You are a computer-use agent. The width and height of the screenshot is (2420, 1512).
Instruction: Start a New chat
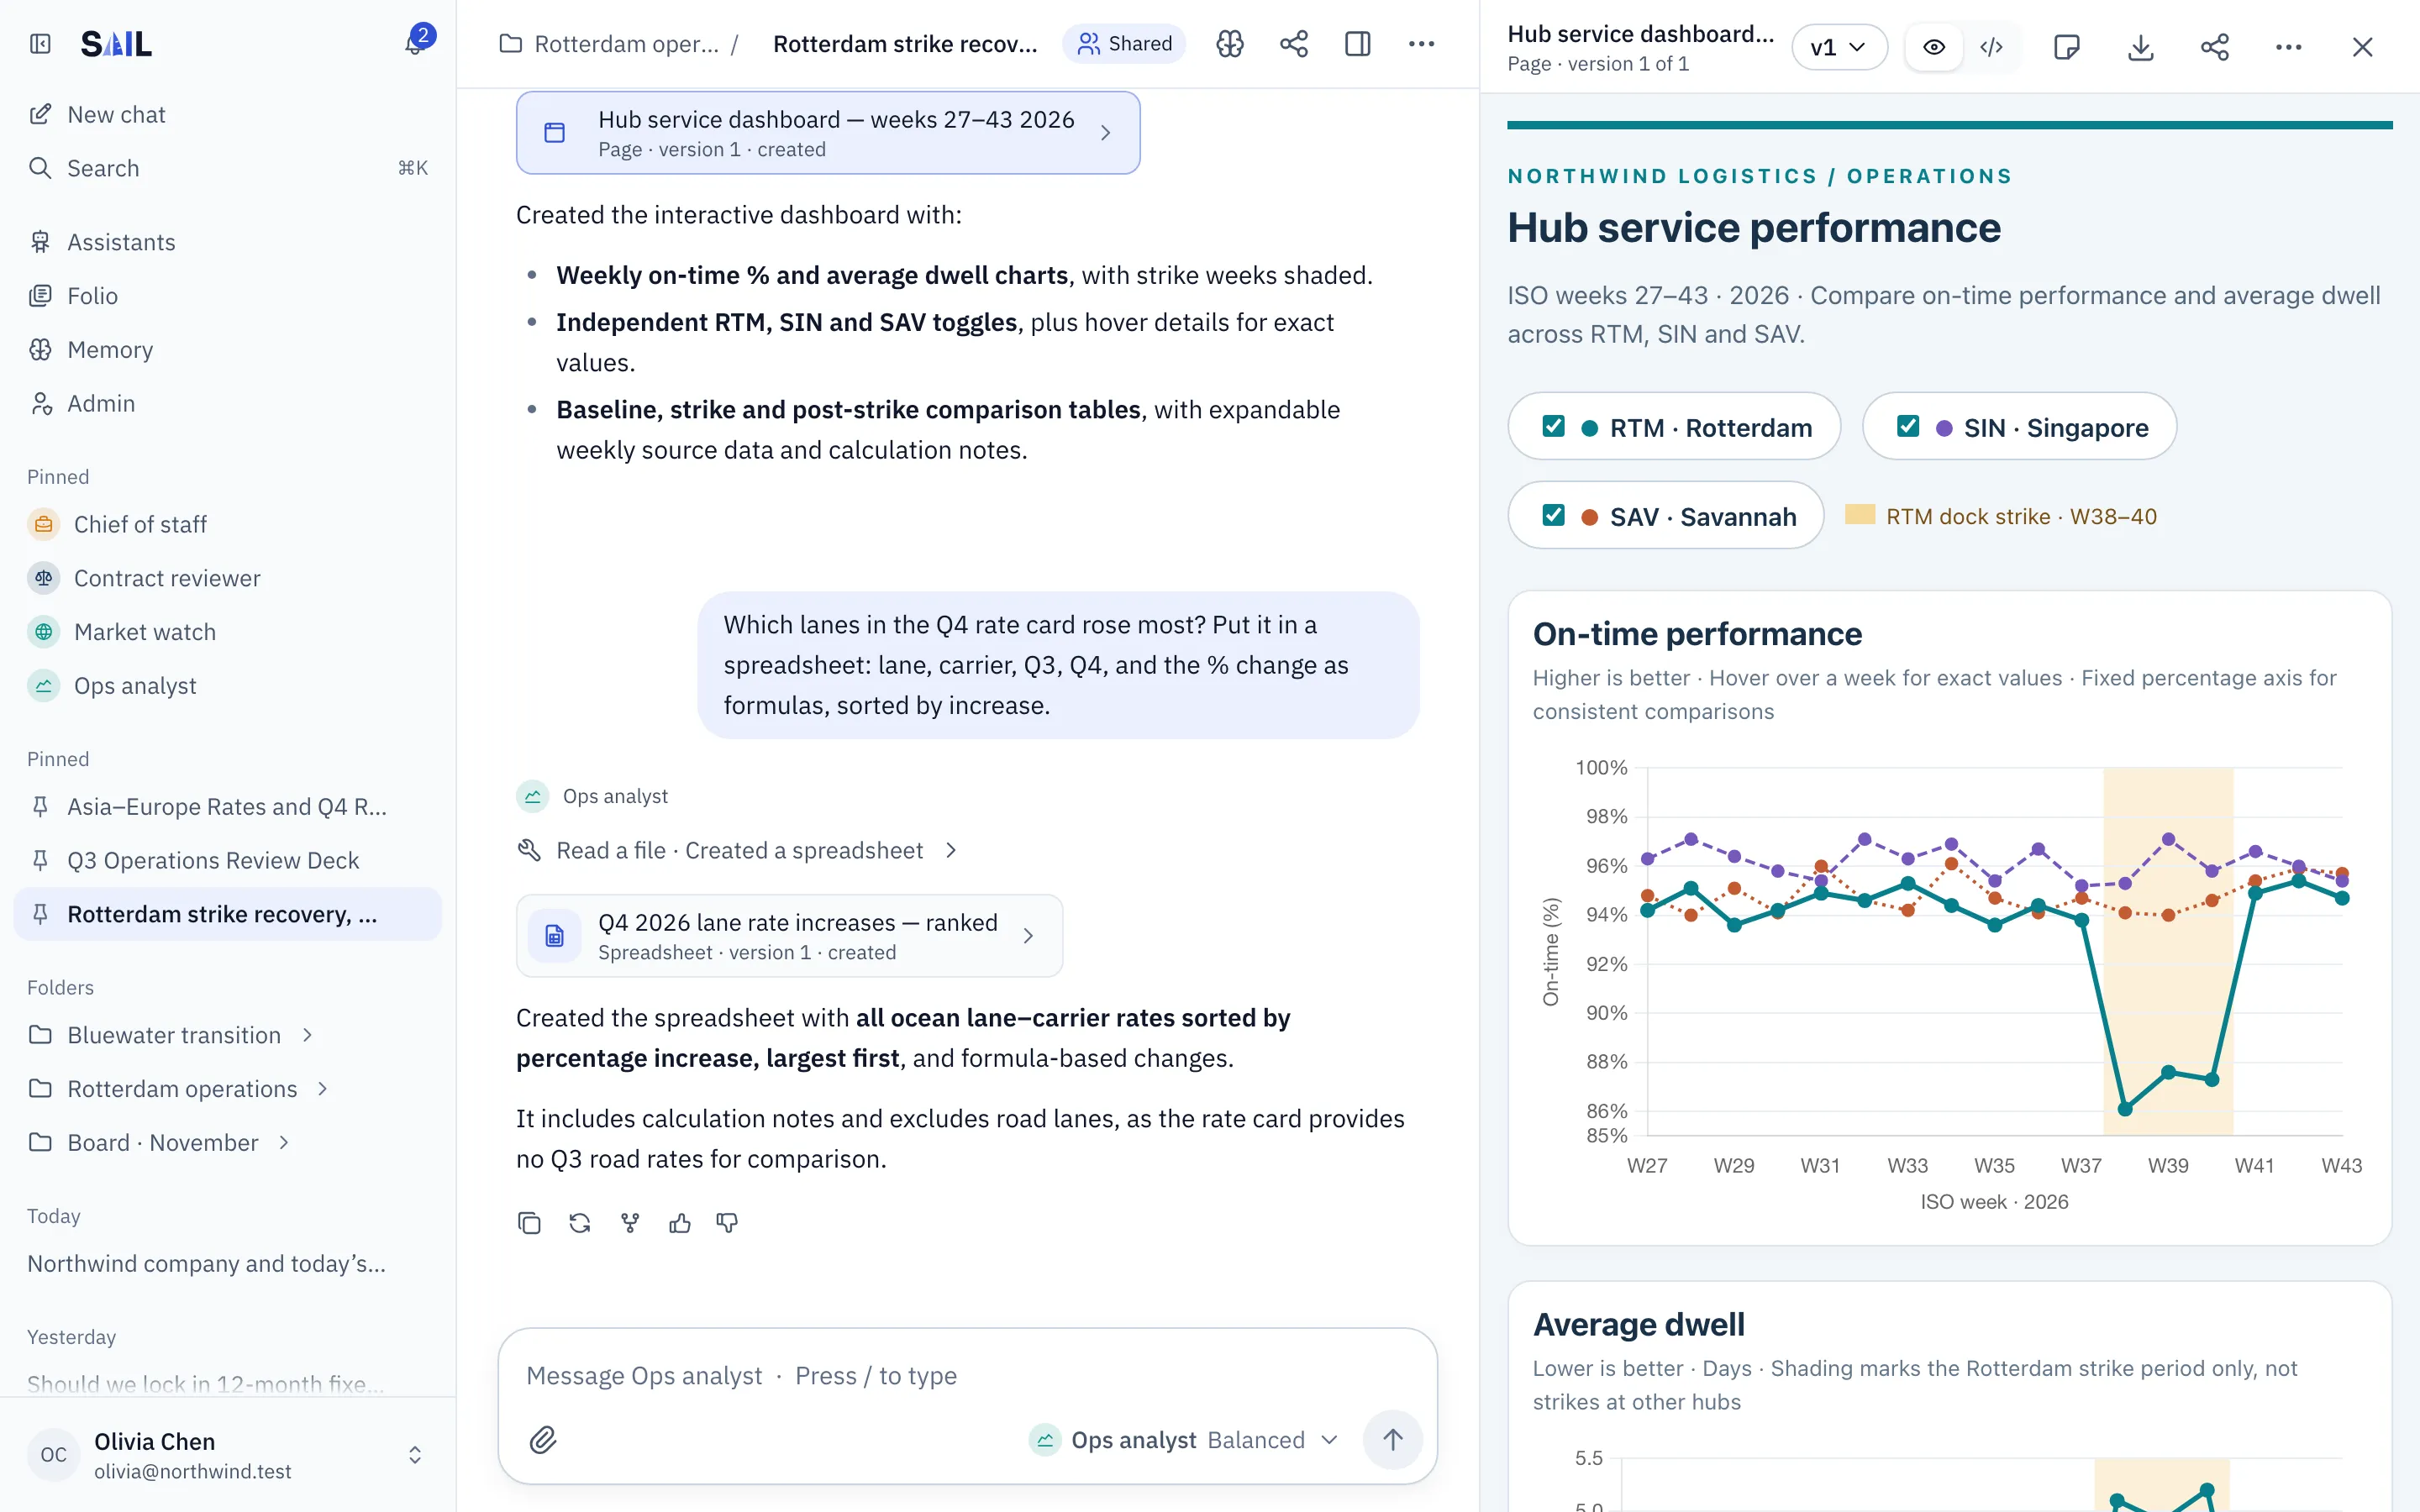pos(228,114)
